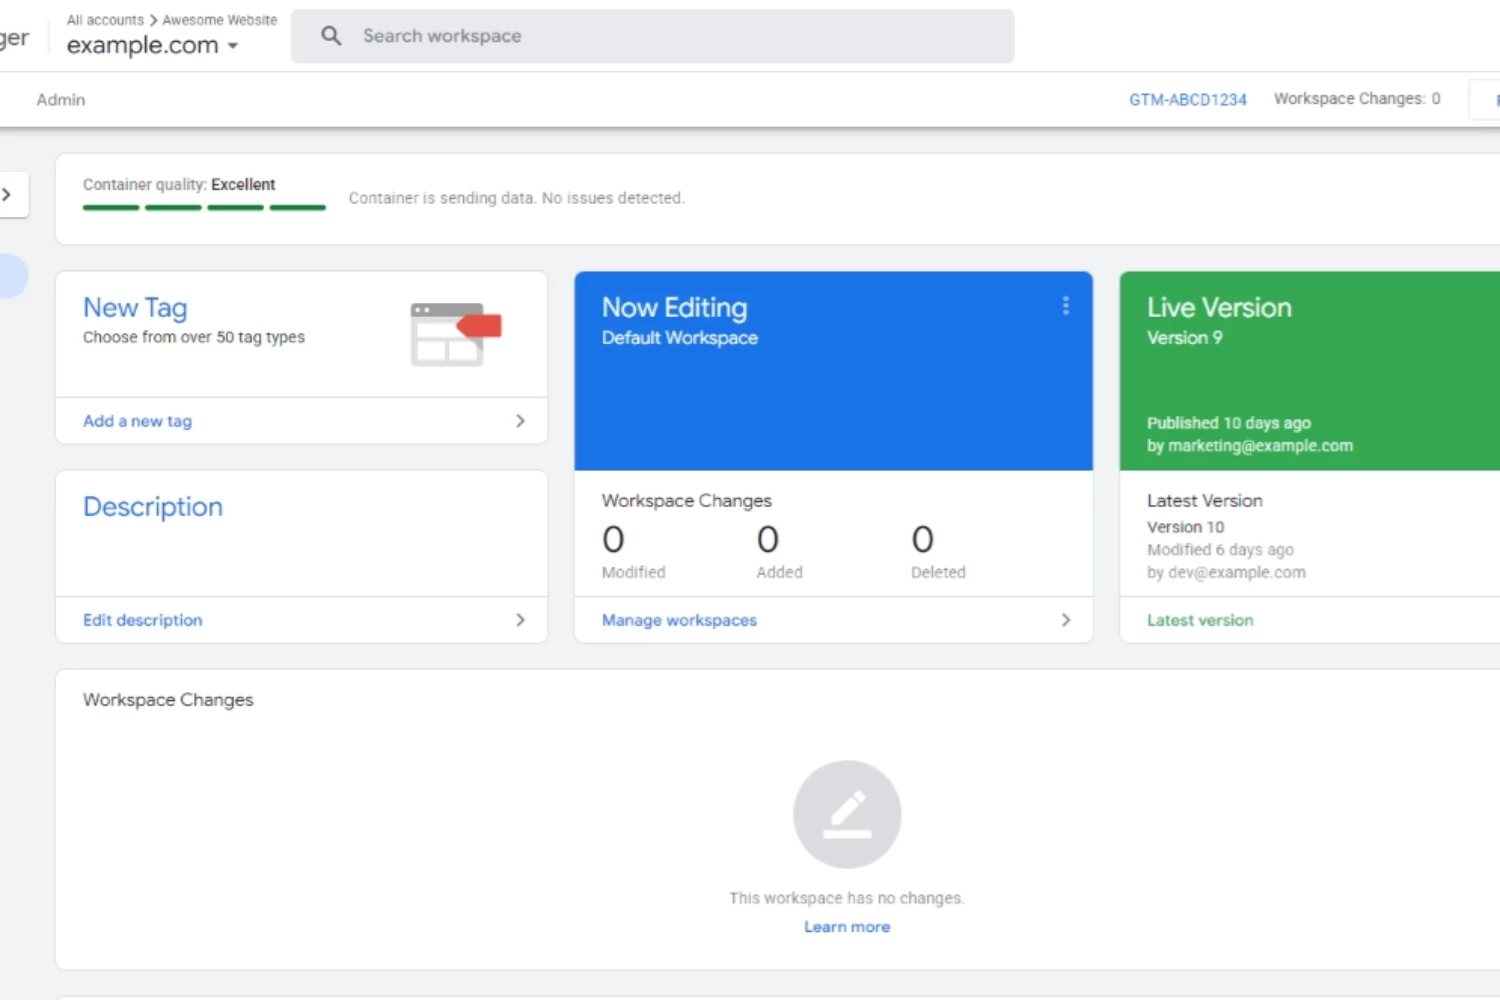Click Edit description link

142,620
